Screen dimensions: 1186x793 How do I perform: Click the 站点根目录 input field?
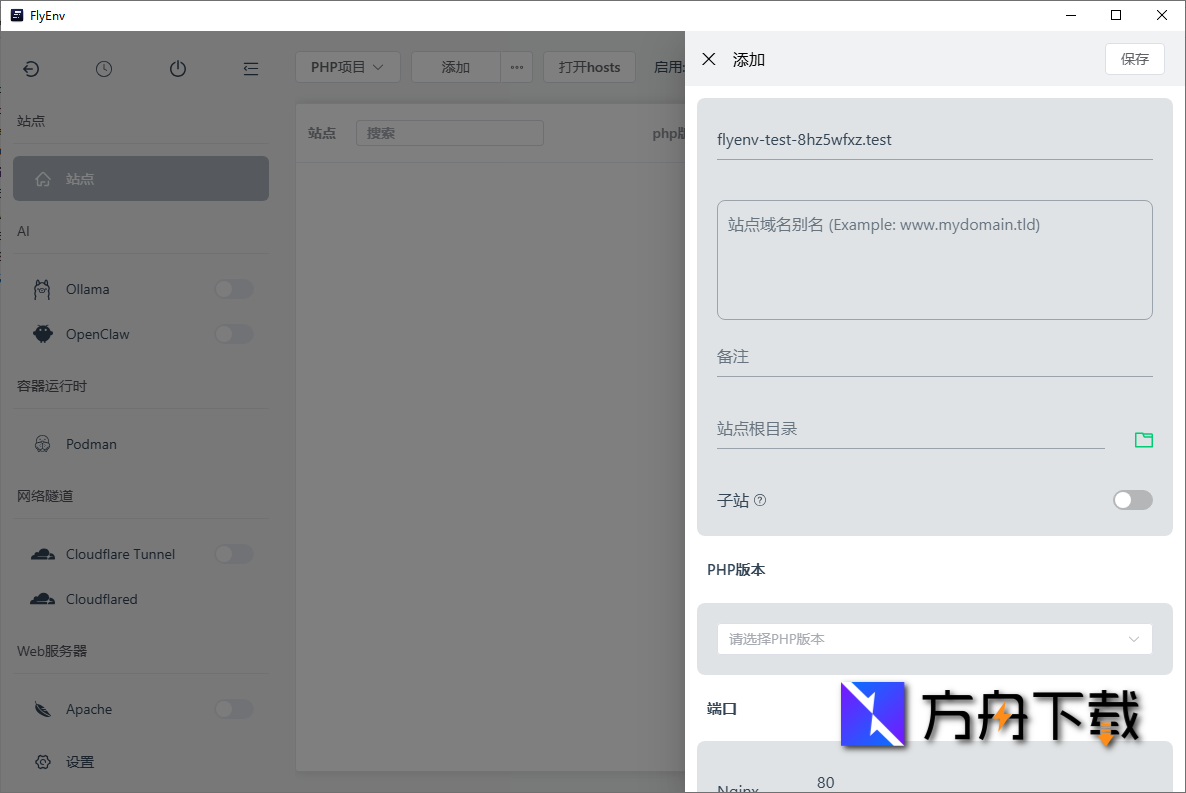(x=910, y=429)
